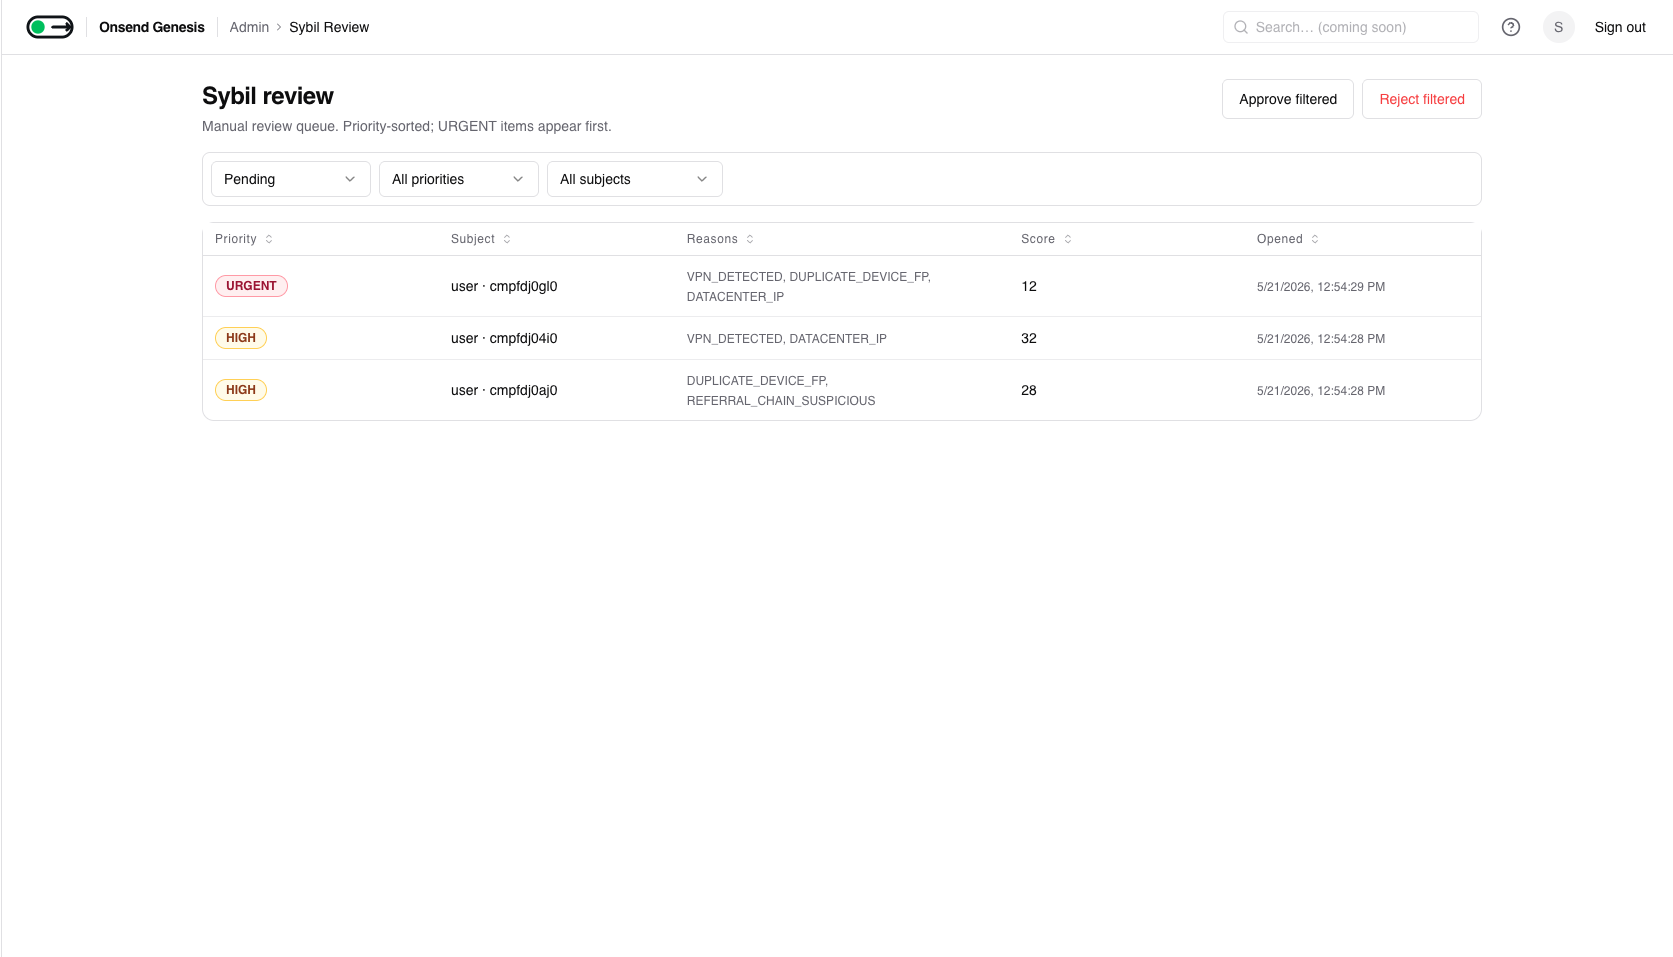Viewport: 1673px width, 957px height.
Task: Sort by Priority column arrows
Action: [x=269, y=239]
